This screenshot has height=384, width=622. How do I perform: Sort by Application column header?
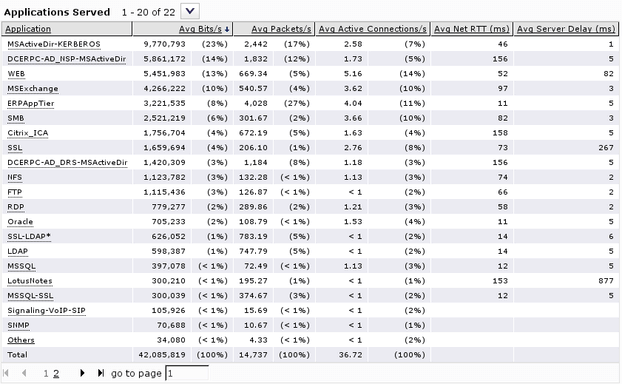tap(28, 29)
